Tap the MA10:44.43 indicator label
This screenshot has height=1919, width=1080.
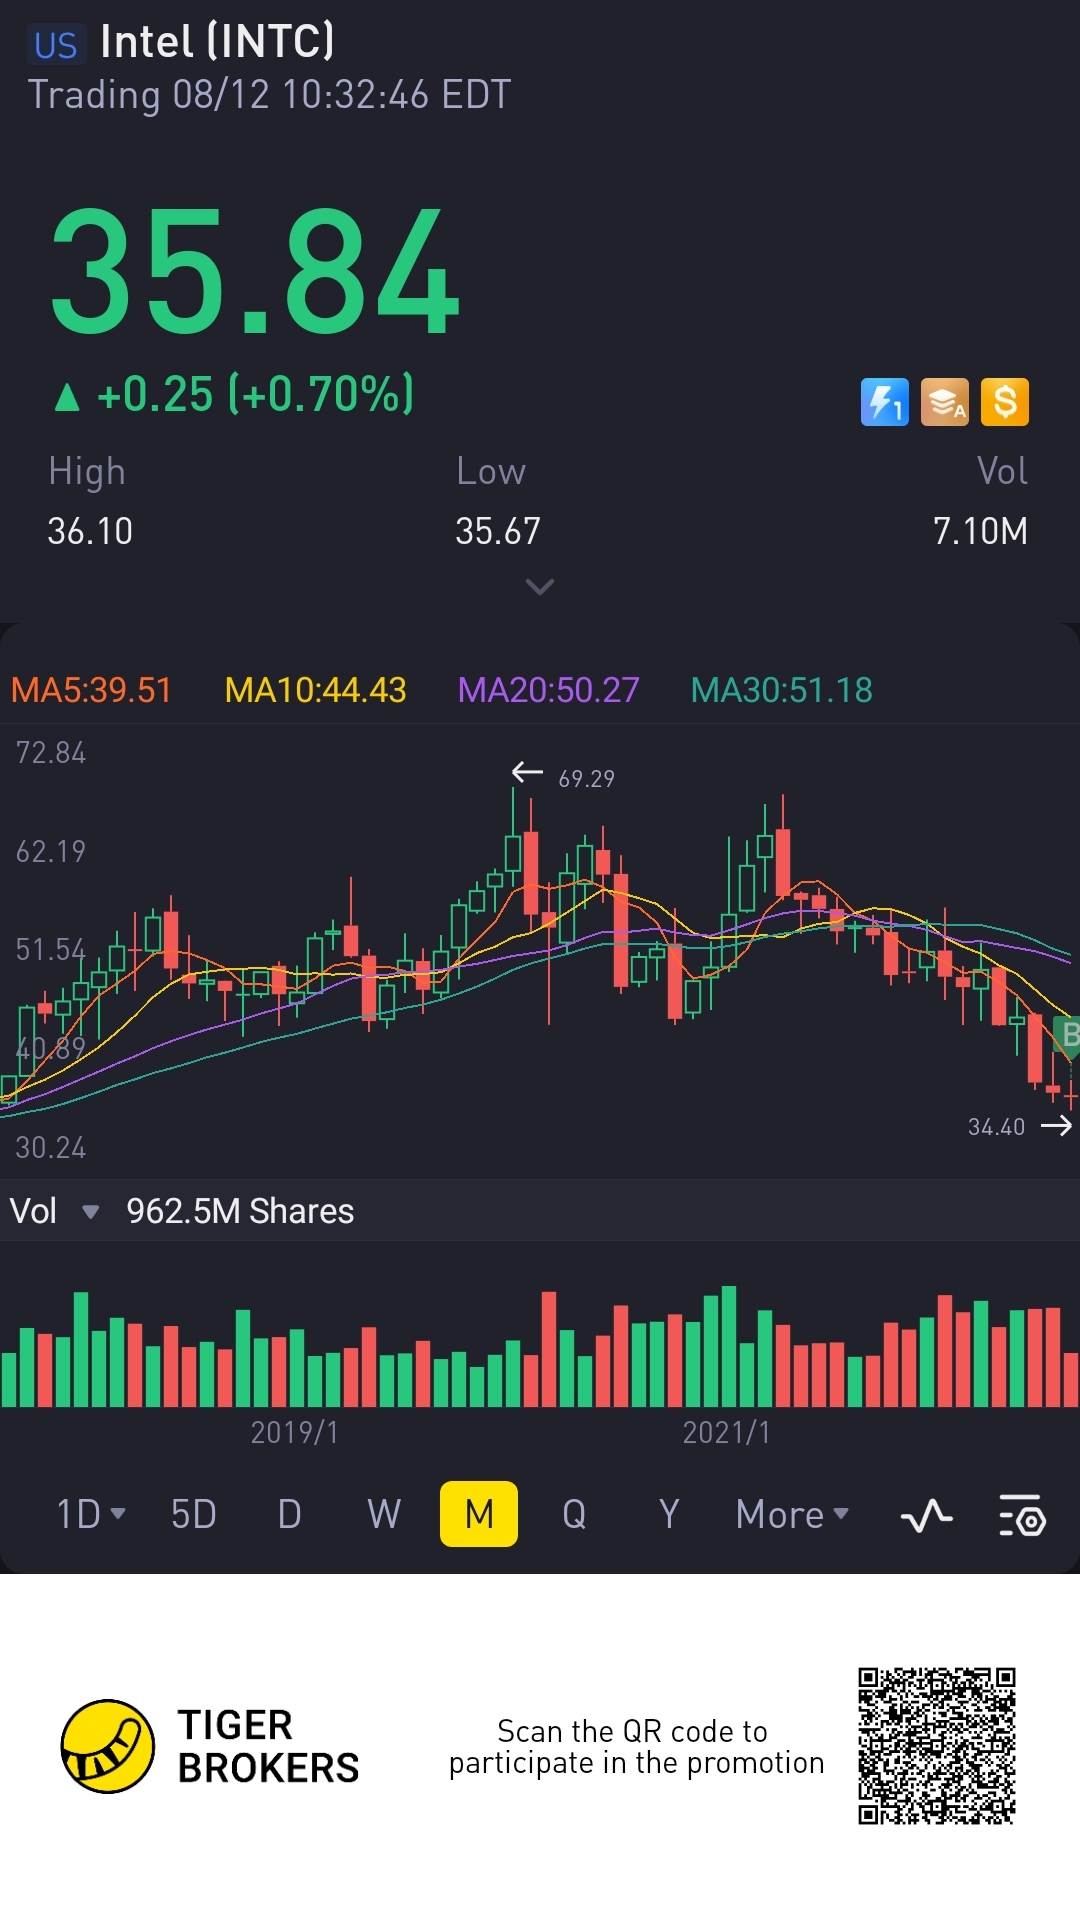click(315, 690)
